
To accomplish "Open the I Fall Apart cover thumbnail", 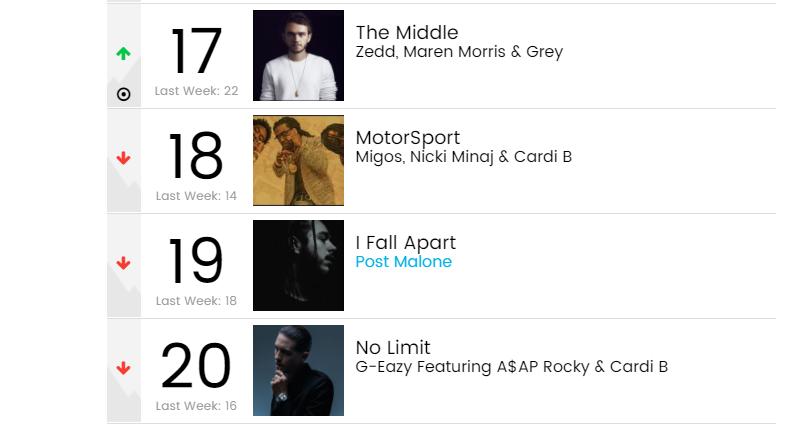I will 298,266.
